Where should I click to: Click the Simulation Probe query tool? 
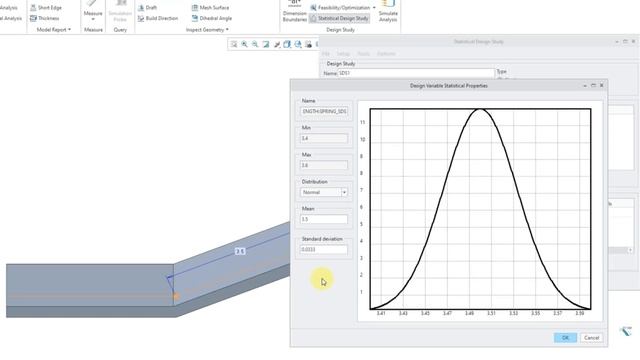pos(120,11)
